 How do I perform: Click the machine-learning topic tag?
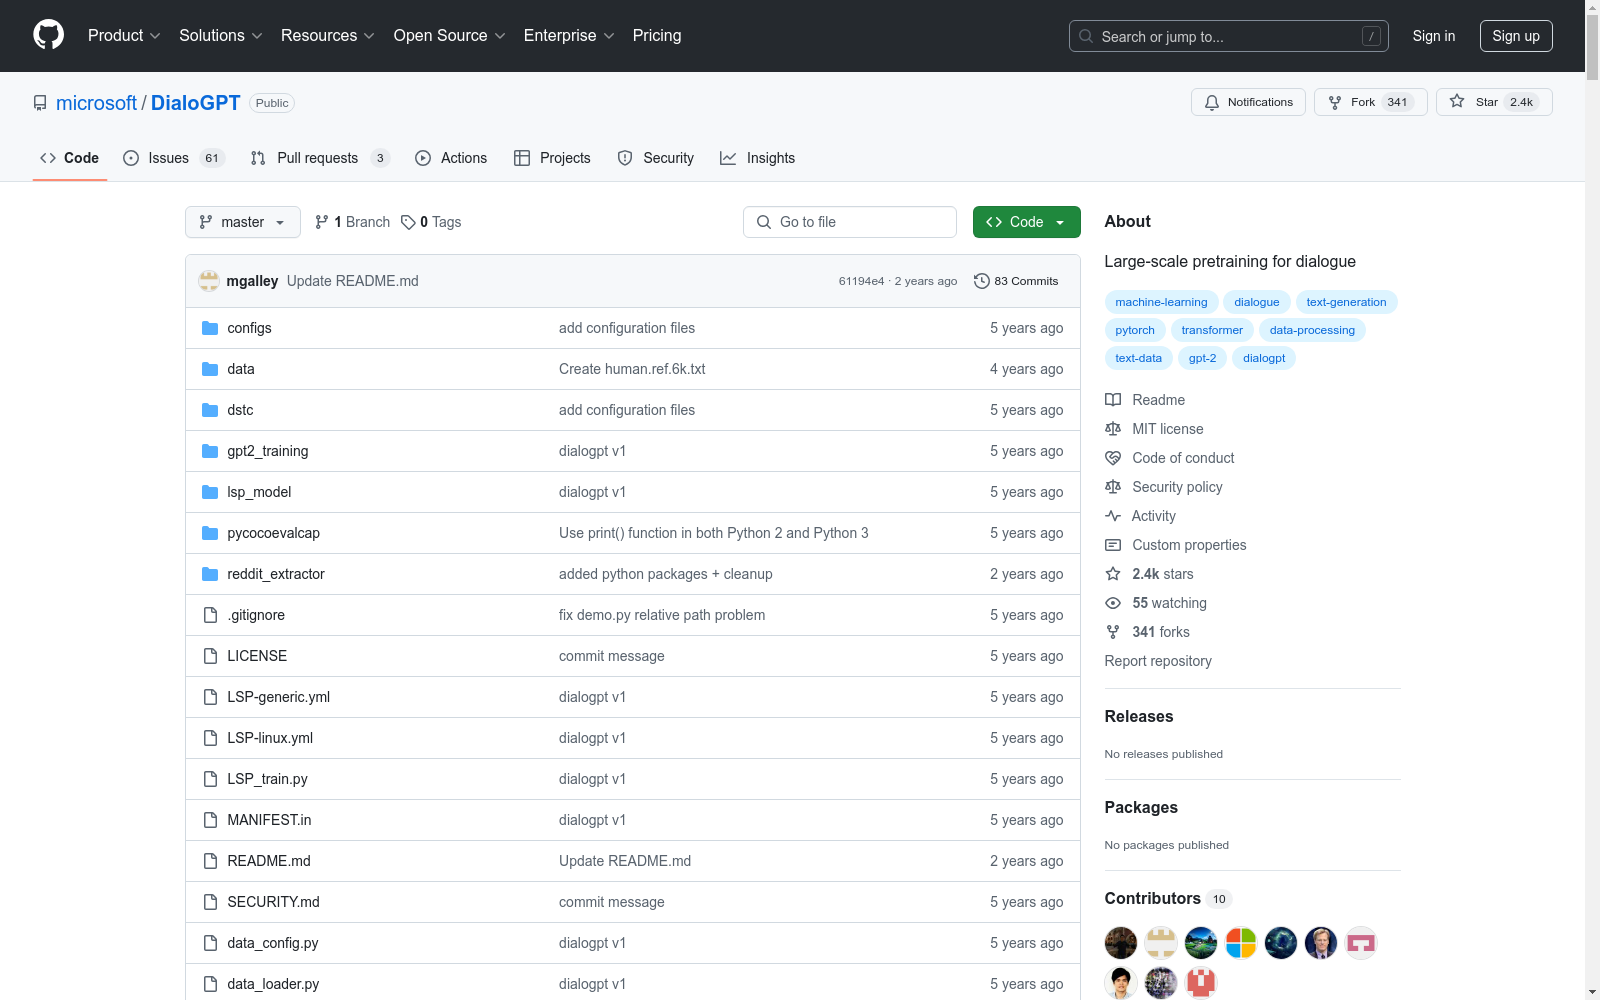1161,302
